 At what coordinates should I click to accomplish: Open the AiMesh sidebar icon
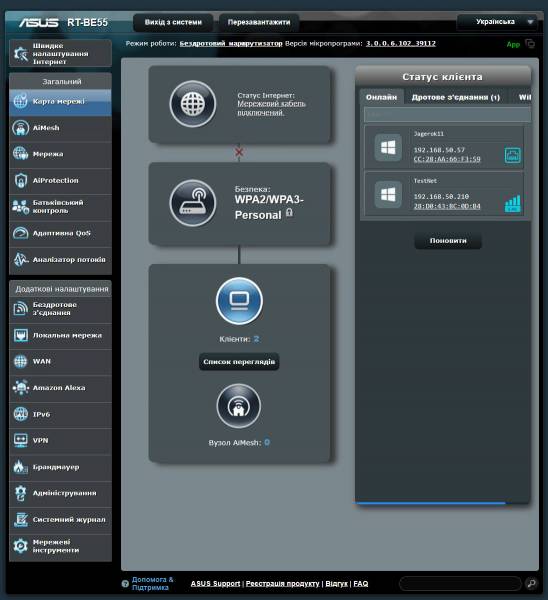click(x=21, y=128)
